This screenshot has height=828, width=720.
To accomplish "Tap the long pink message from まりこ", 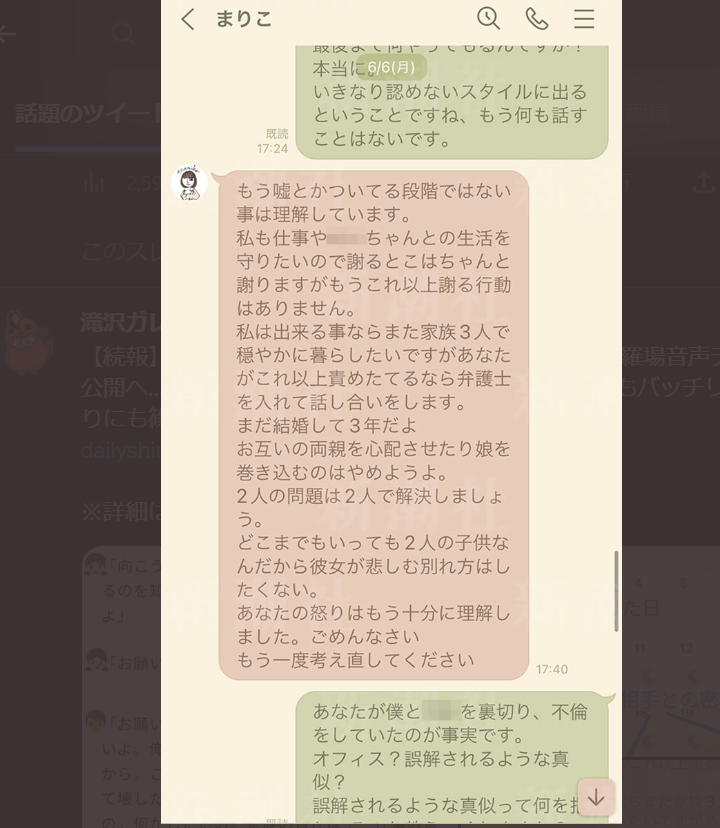I will tap(373, 425).
